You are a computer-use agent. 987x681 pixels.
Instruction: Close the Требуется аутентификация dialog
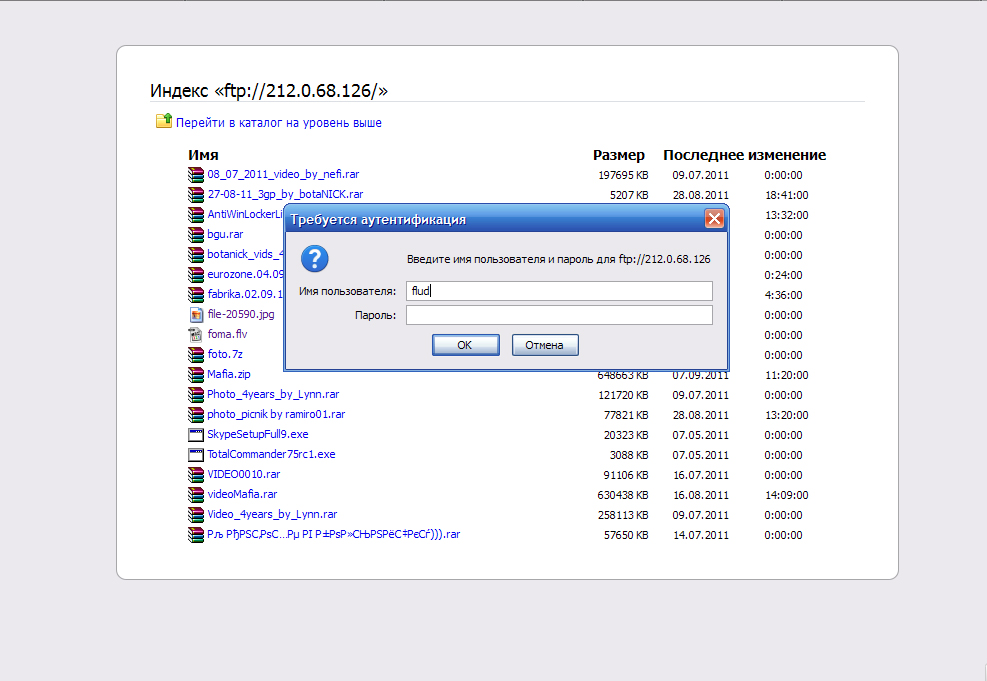coord(714,218)
